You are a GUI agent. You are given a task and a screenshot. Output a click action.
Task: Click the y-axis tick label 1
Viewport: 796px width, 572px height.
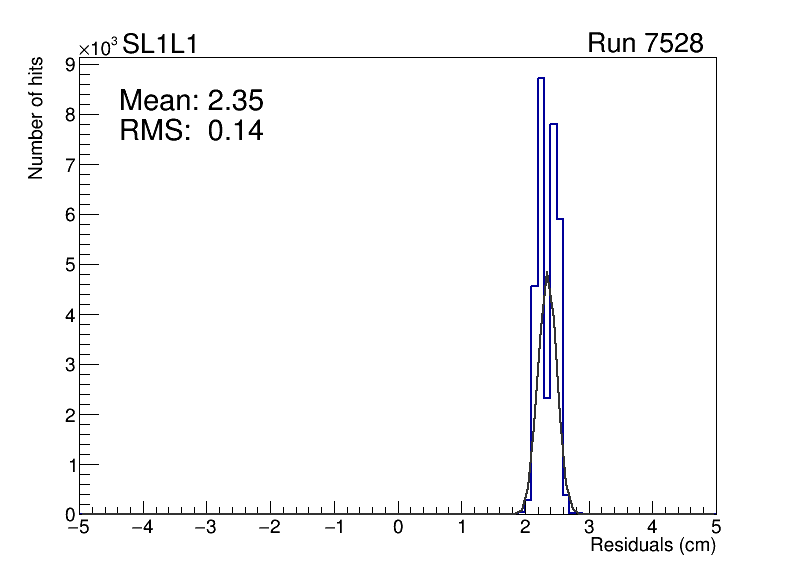70,465
